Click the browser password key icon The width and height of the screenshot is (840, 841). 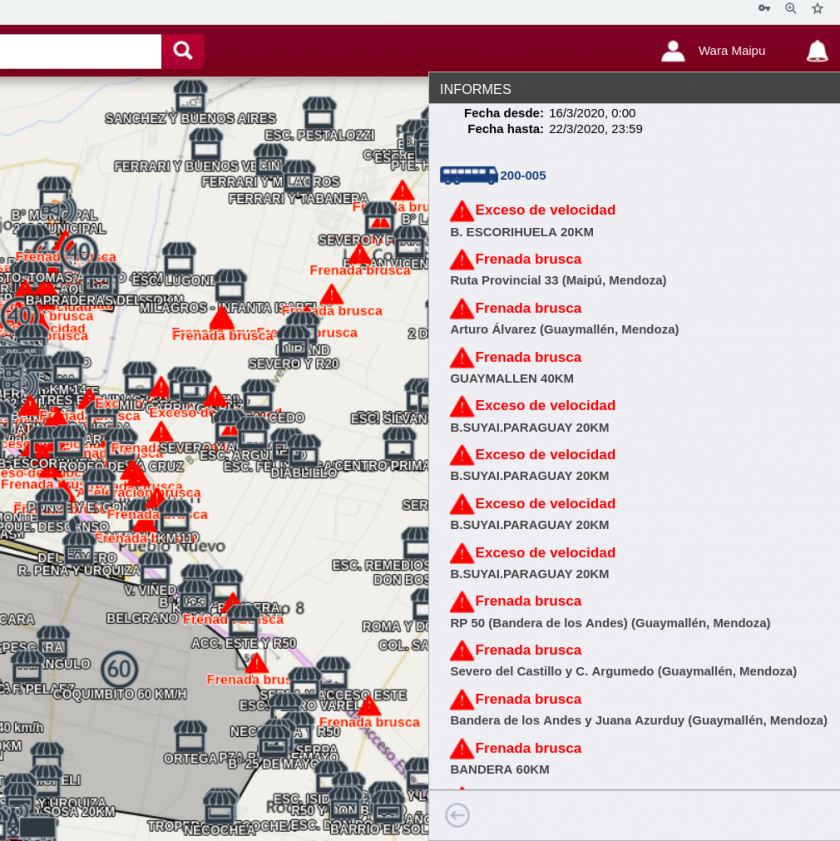point(764,8)
